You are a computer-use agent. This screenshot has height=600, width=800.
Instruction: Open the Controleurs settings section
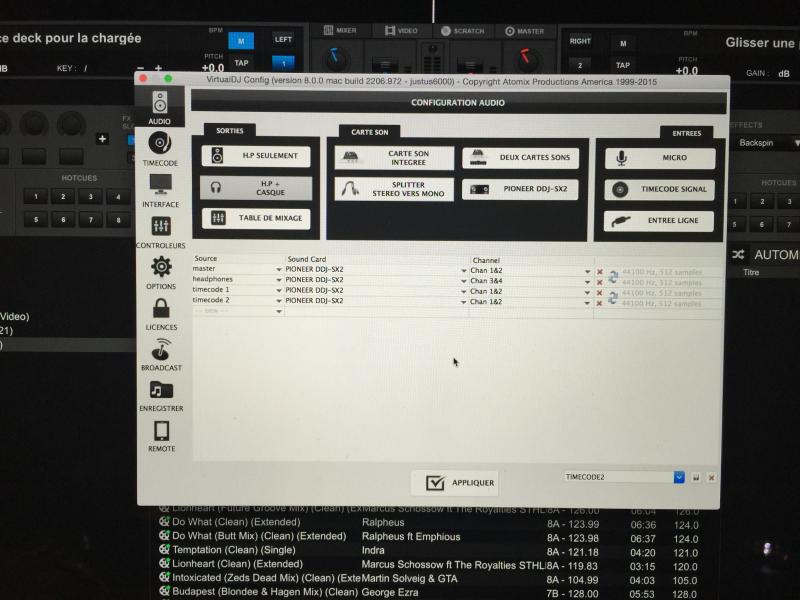[x=161, y=232]
